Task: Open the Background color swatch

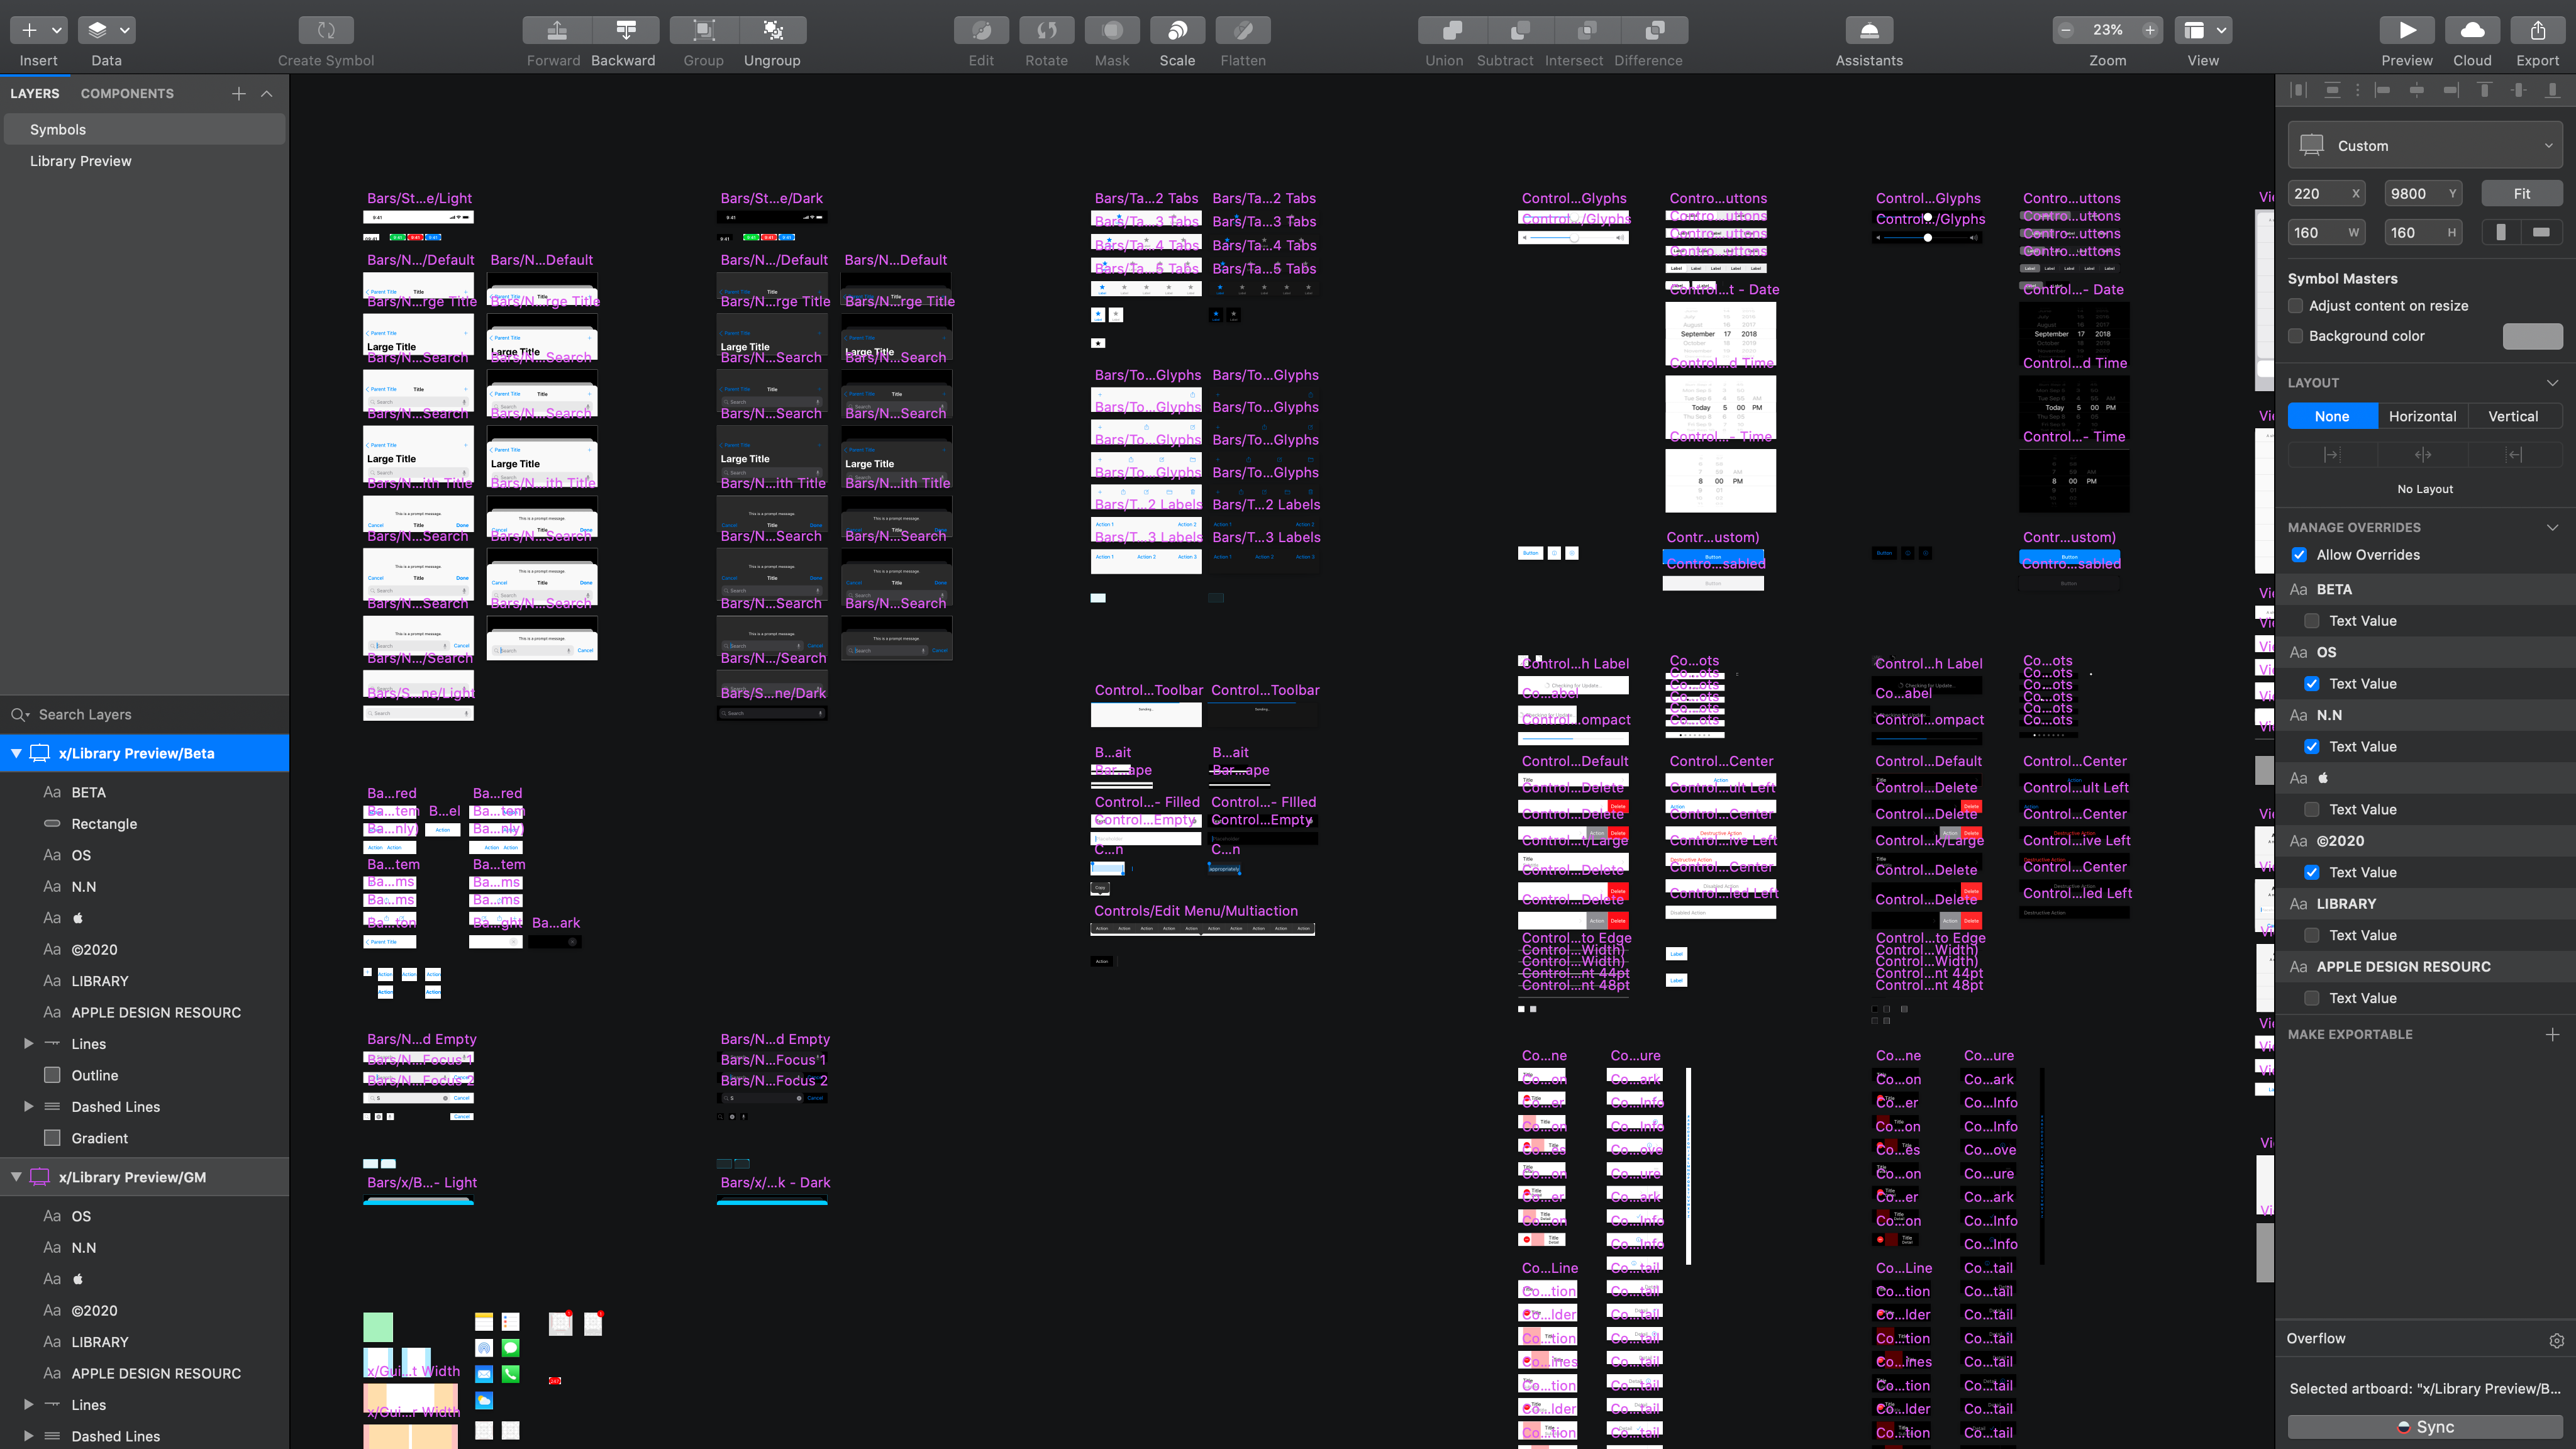Action: [x=2532, y=336]
